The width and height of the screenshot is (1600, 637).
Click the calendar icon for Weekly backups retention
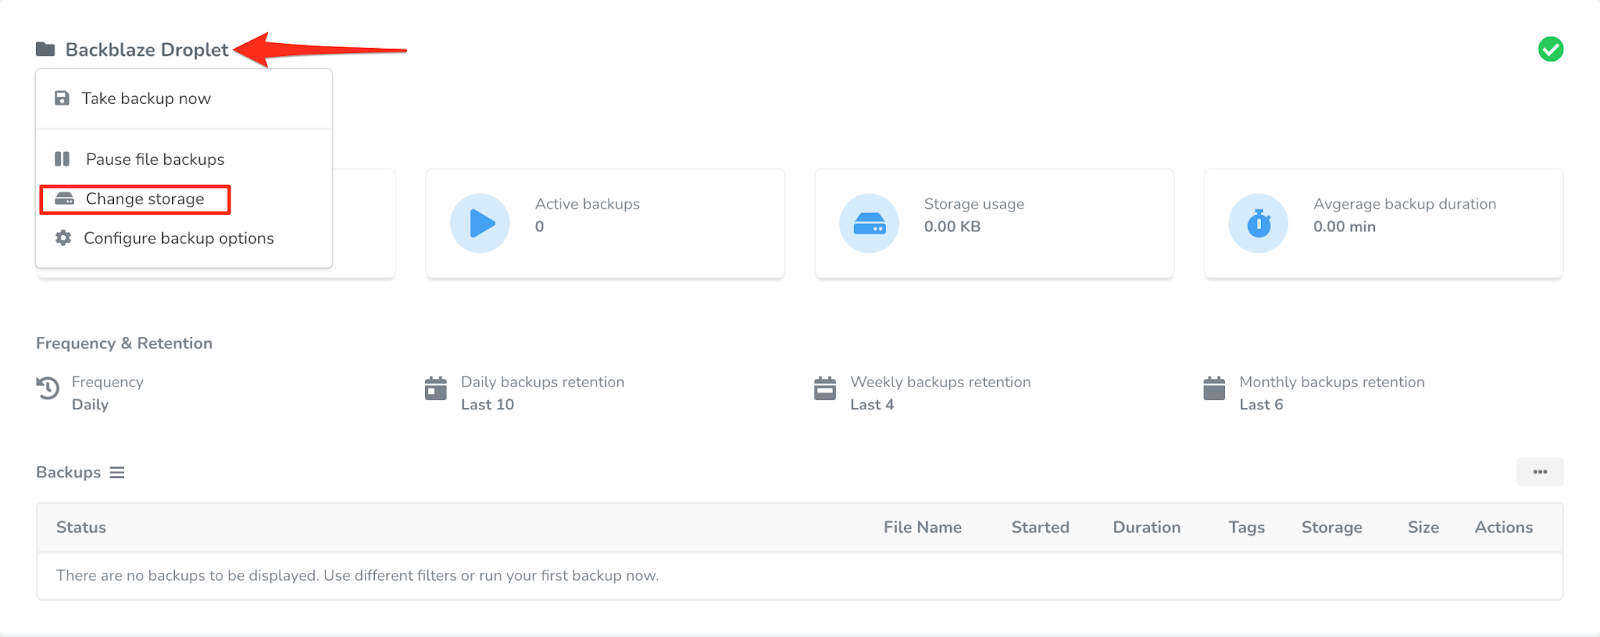coord(825,388)
